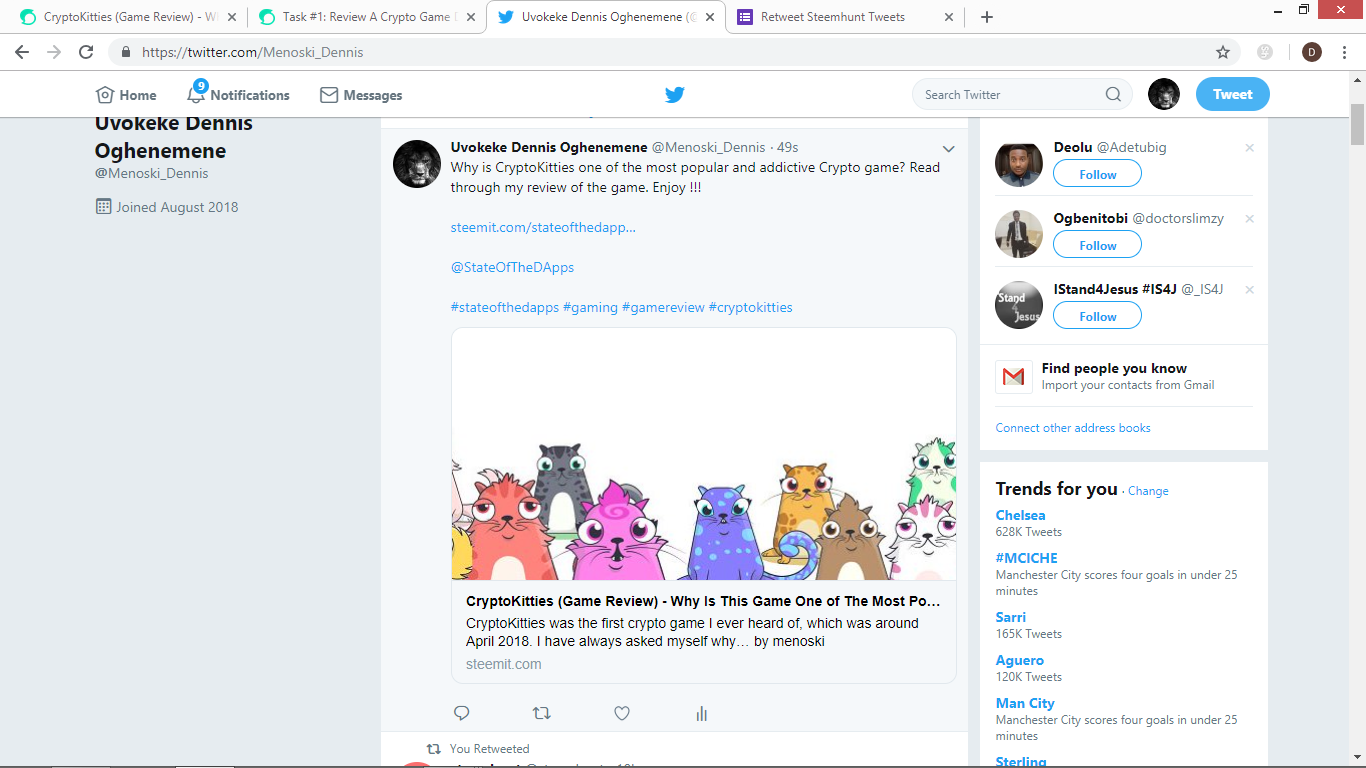Open the tweet author's avatar picture
The image size is (1366, 768).
[x=417, y=164]
